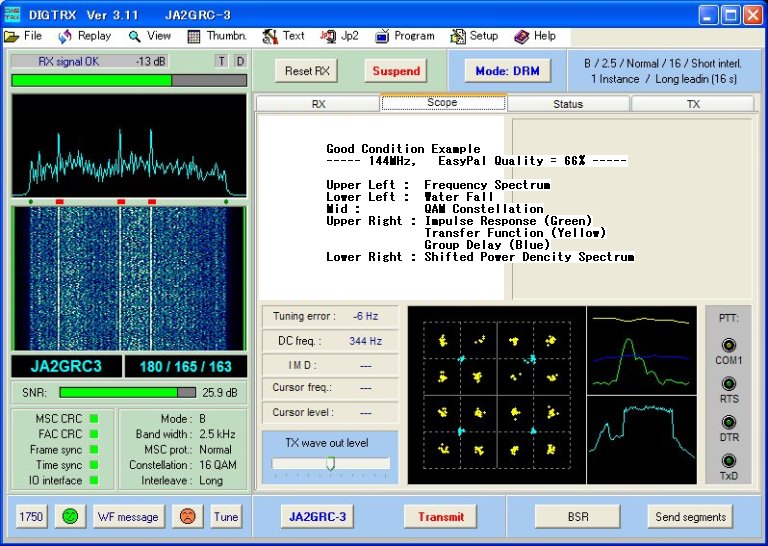Image resolution: width=768 pixels, height=546 pixels.
Task: Open the Help menu
Action: (x=535, y=36)
